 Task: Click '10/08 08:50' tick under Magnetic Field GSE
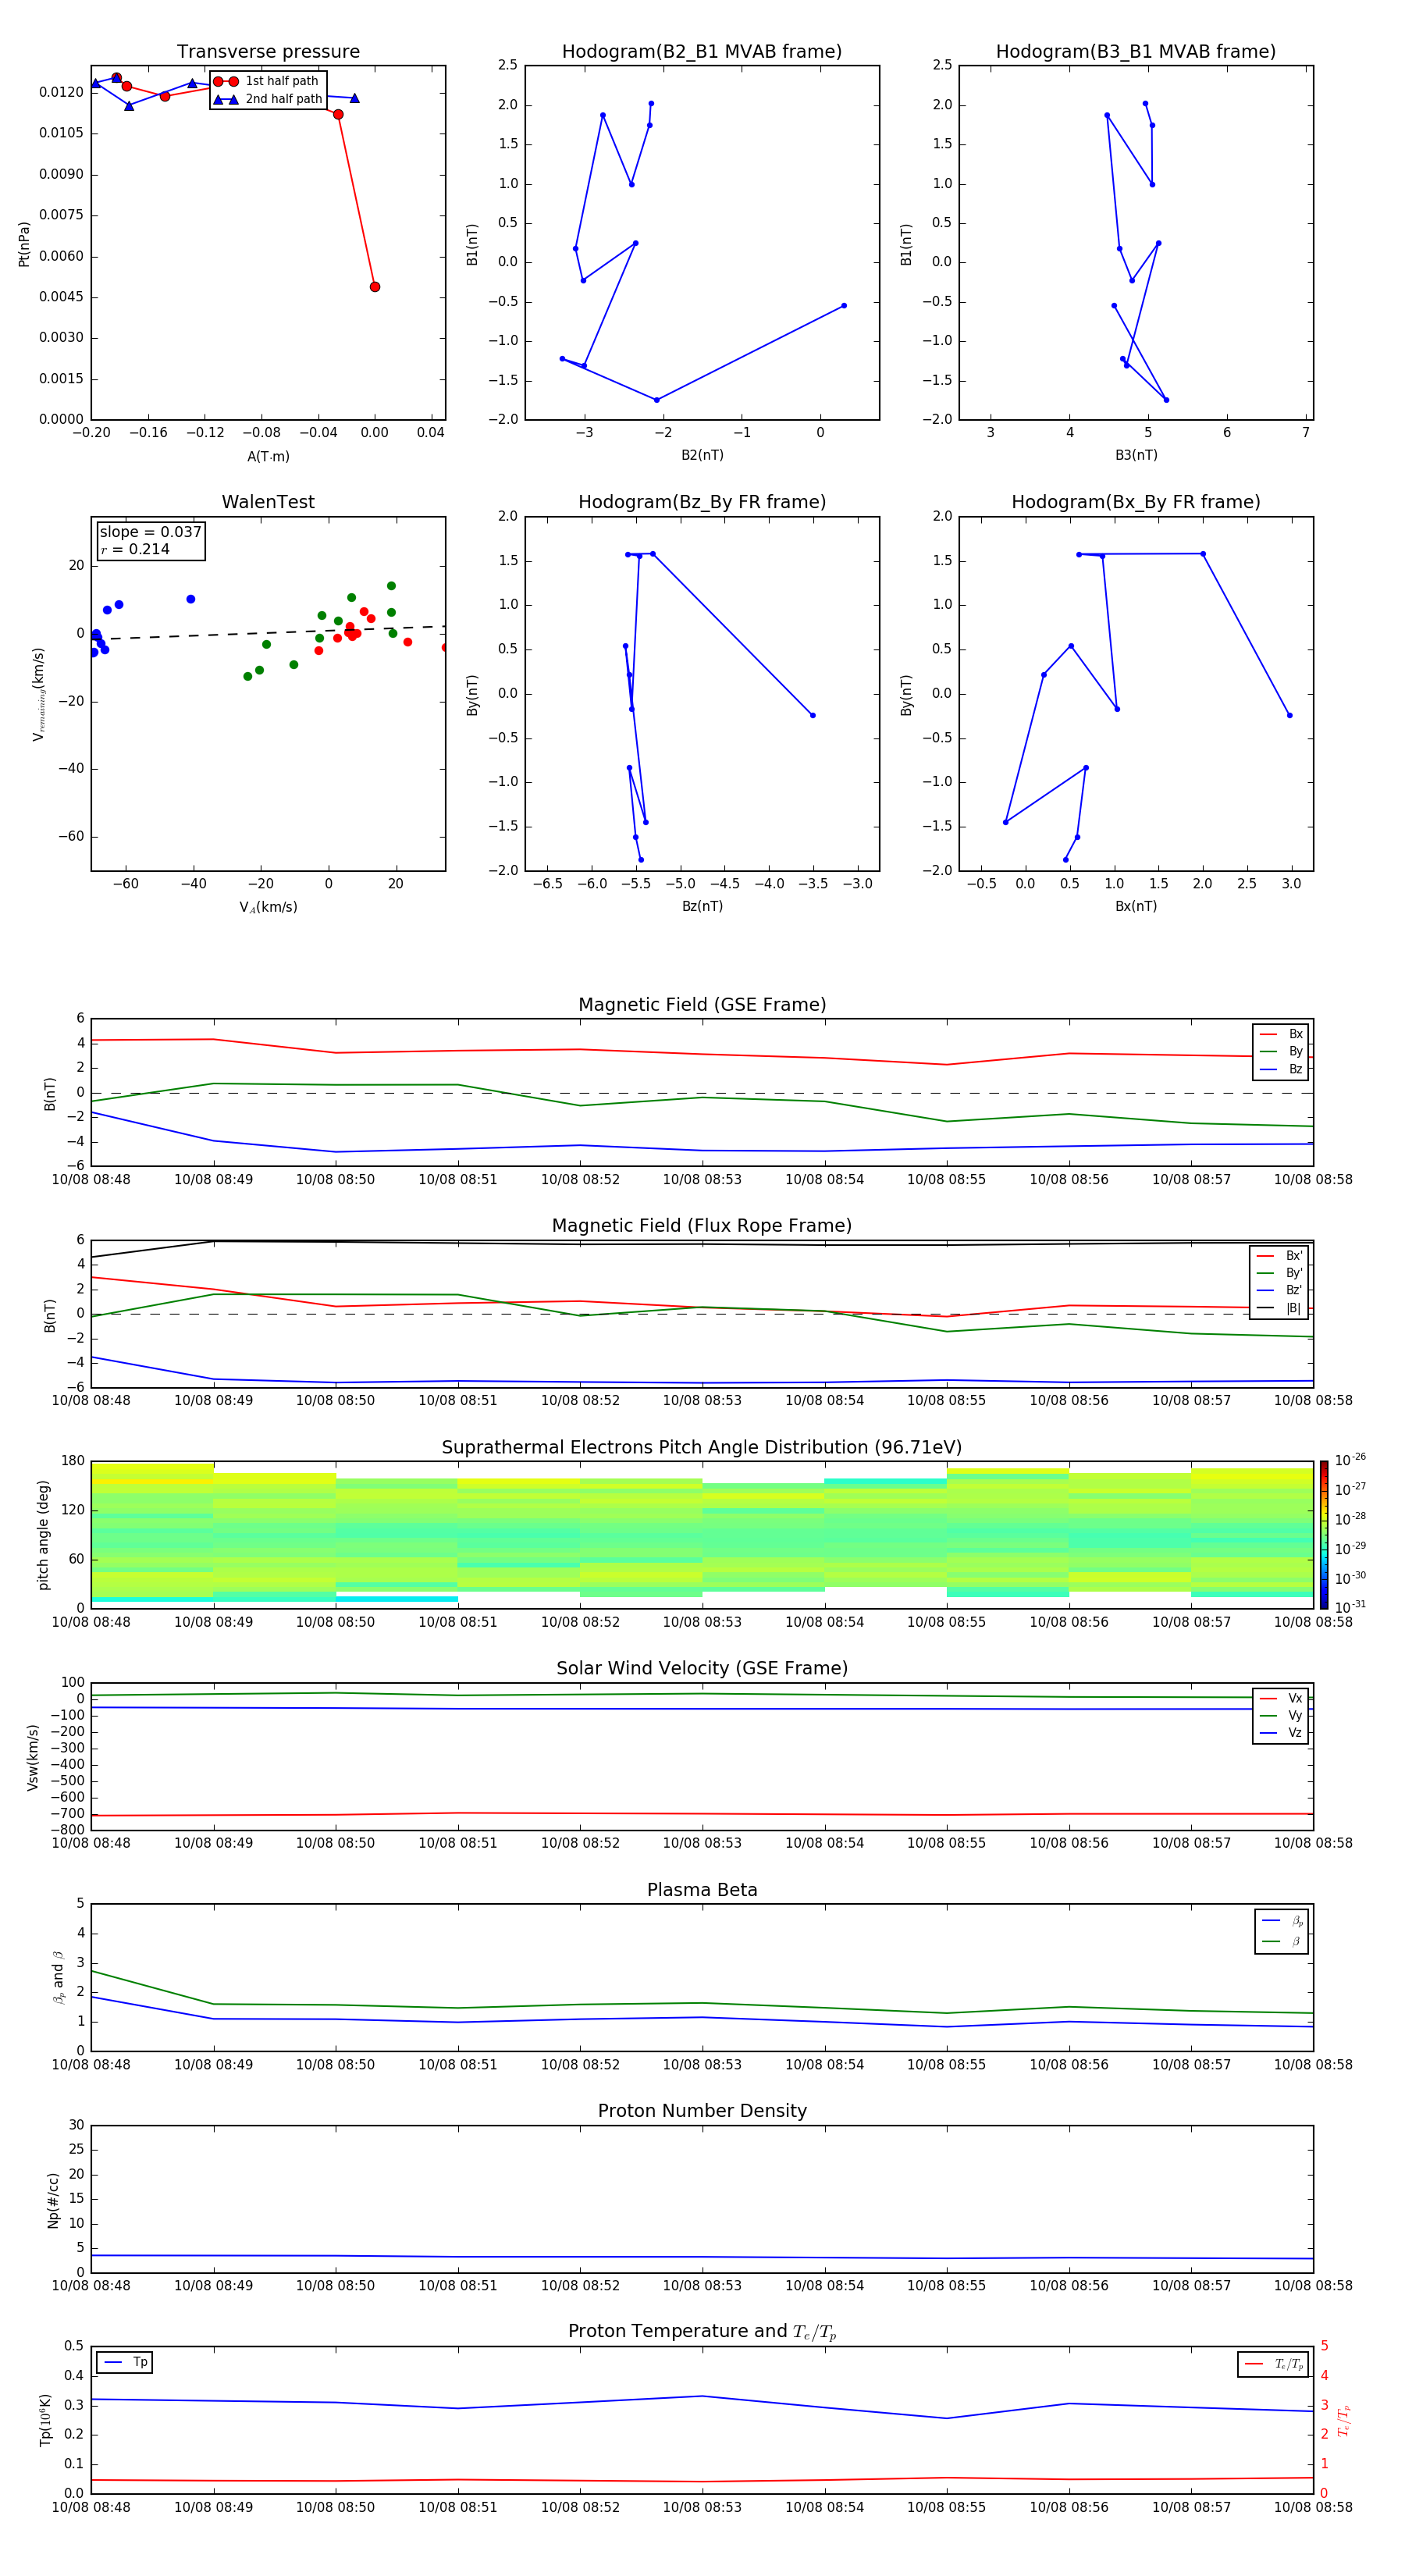click(x=335, y=1180)
